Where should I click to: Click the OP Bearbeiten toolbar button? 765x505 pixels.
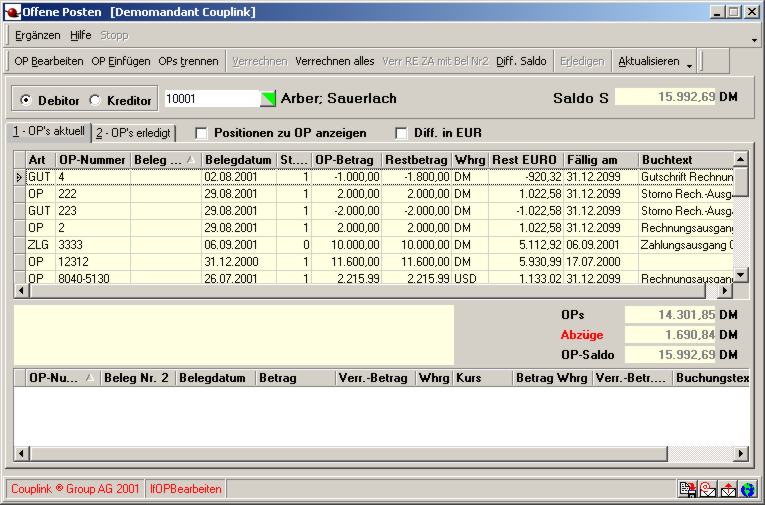[48, 61]
